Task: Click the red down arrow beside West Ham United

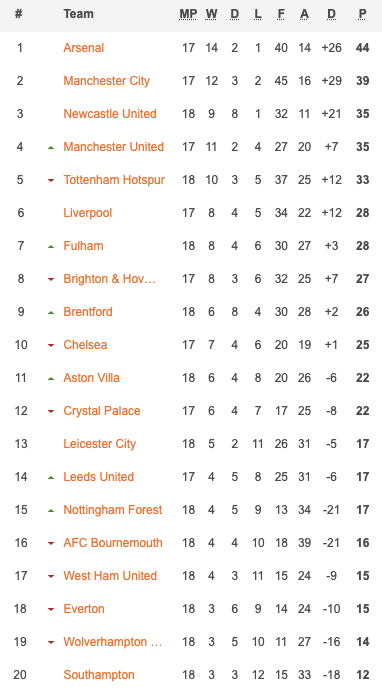Action: [x=51, y=576]
